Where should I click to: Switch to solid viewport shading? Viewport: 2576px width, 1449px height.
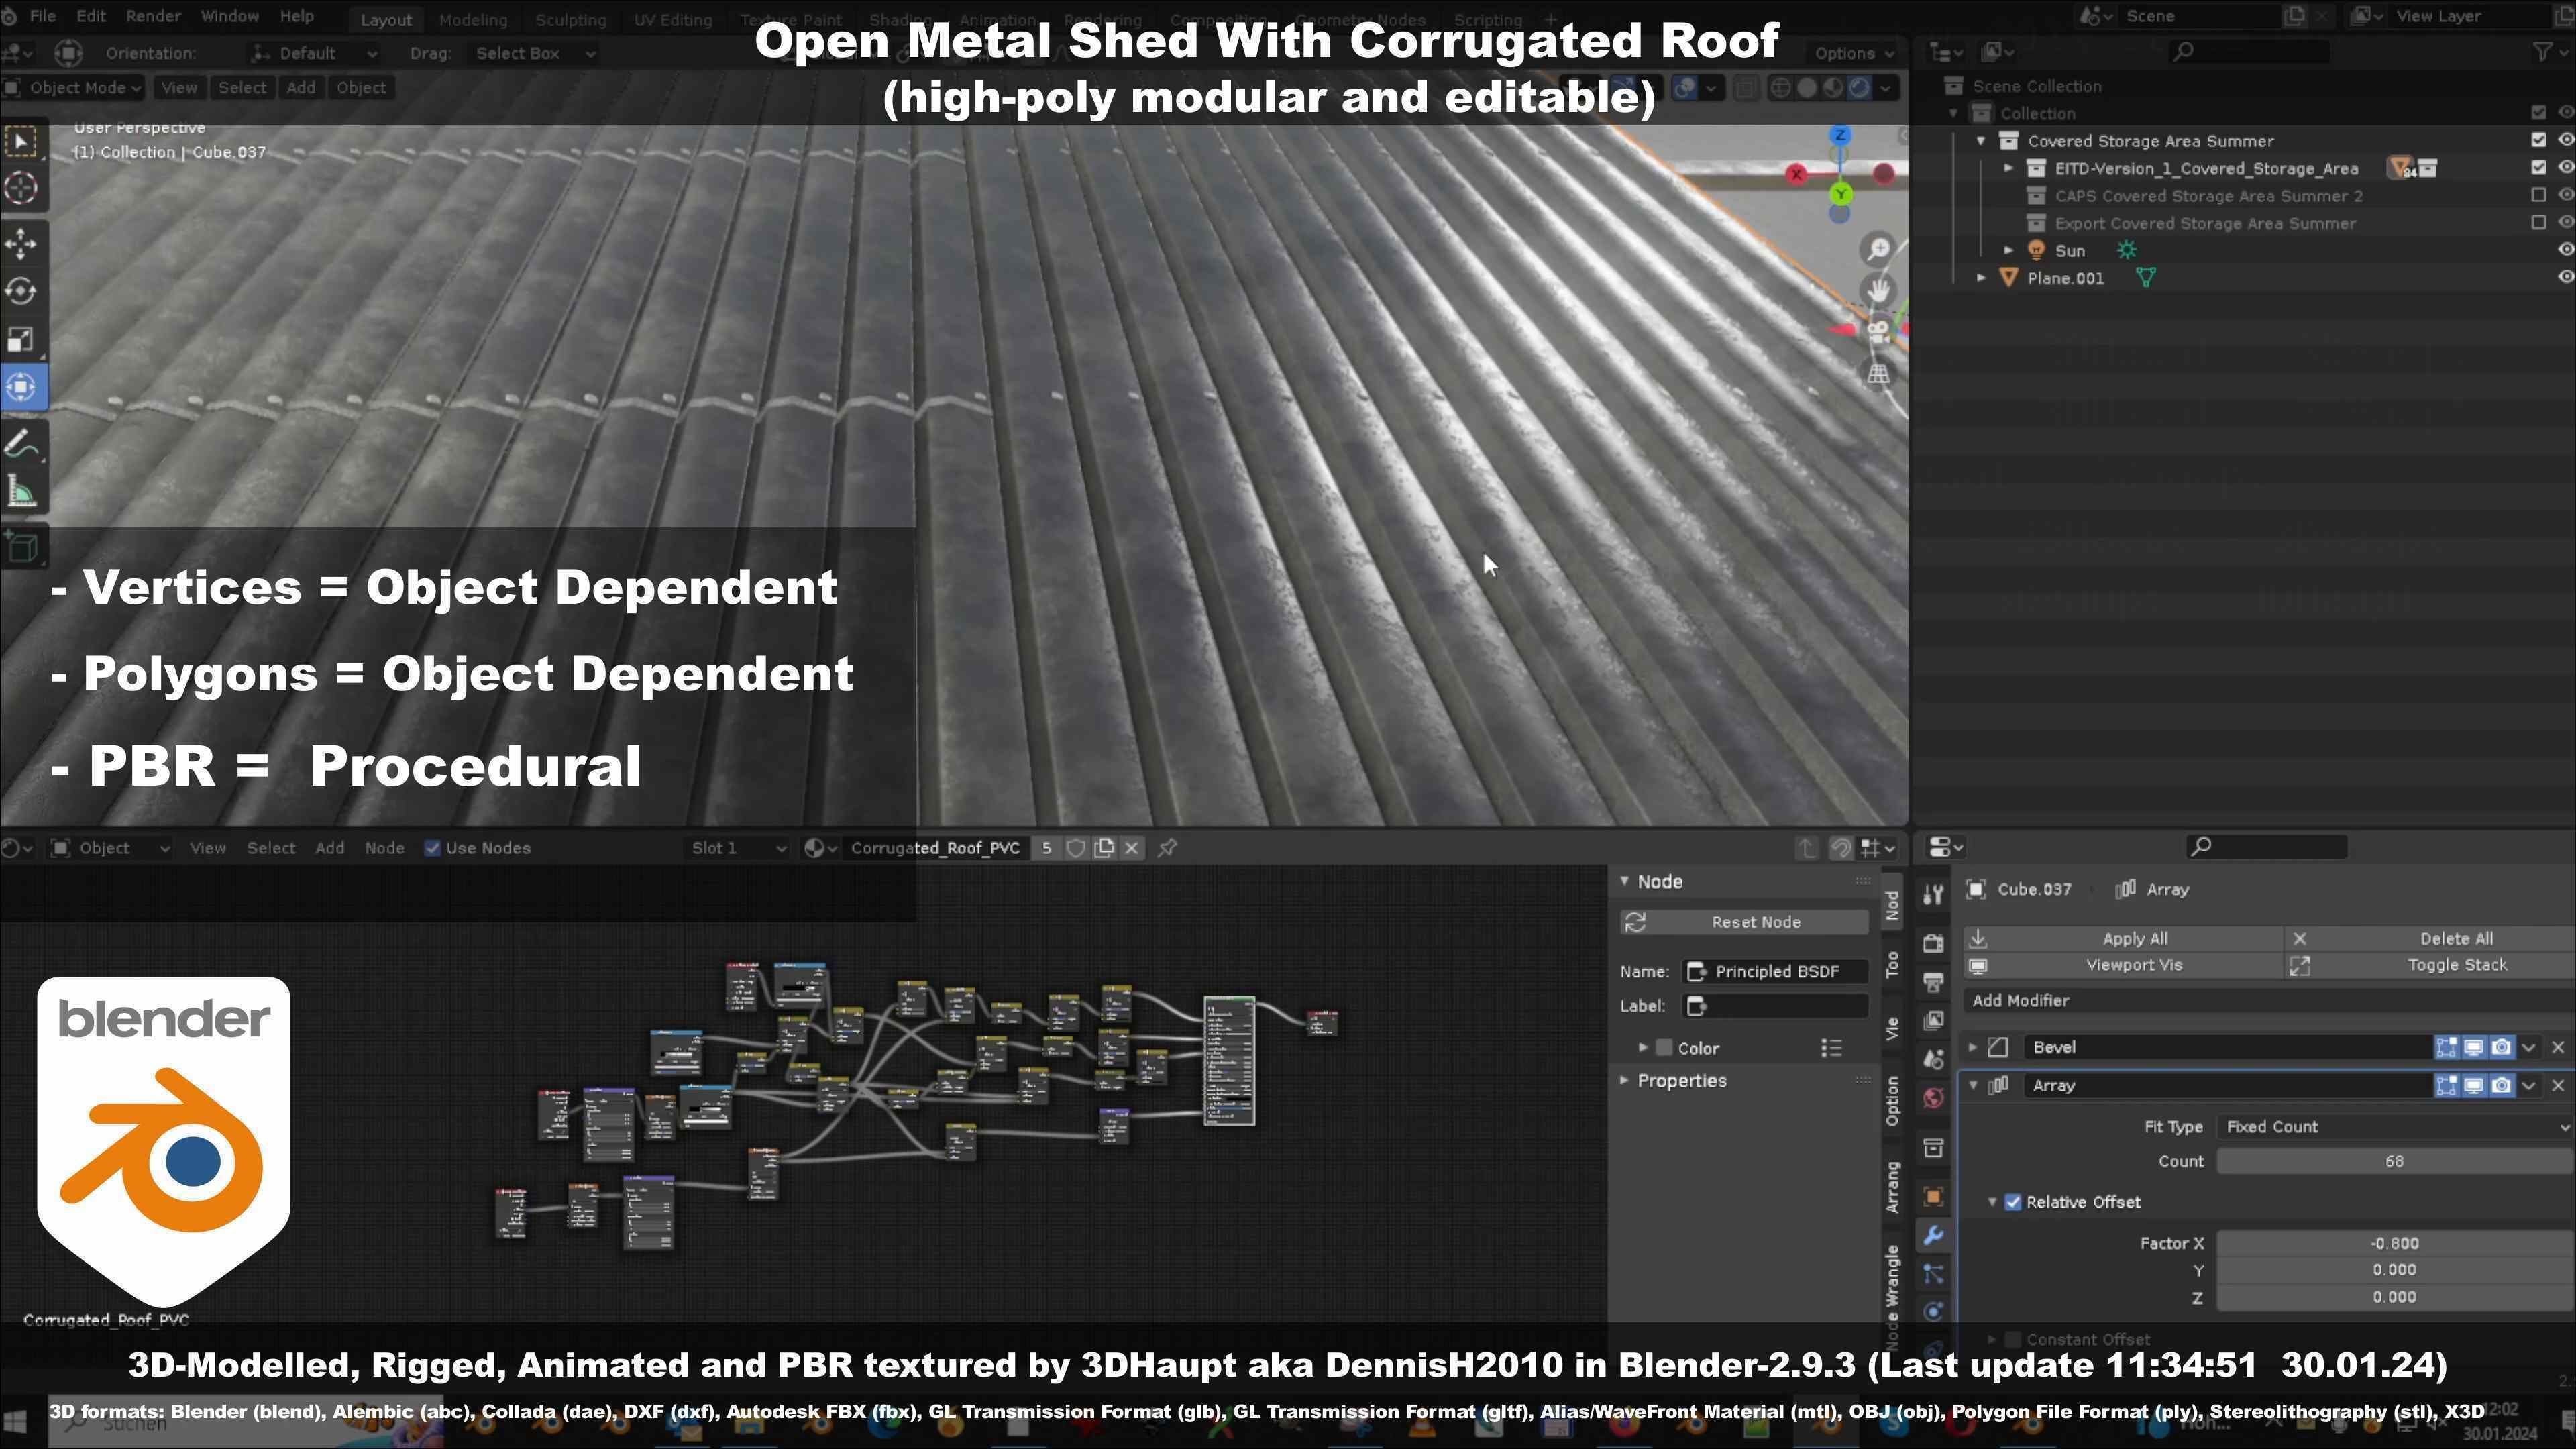[x=1807, y=88]
